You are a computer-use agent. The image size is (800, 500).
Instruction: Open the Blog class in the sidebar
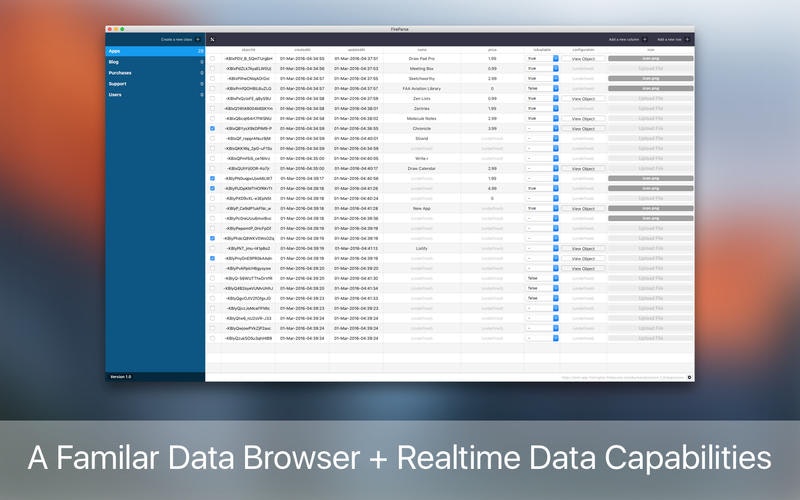(x=155, y=62)
